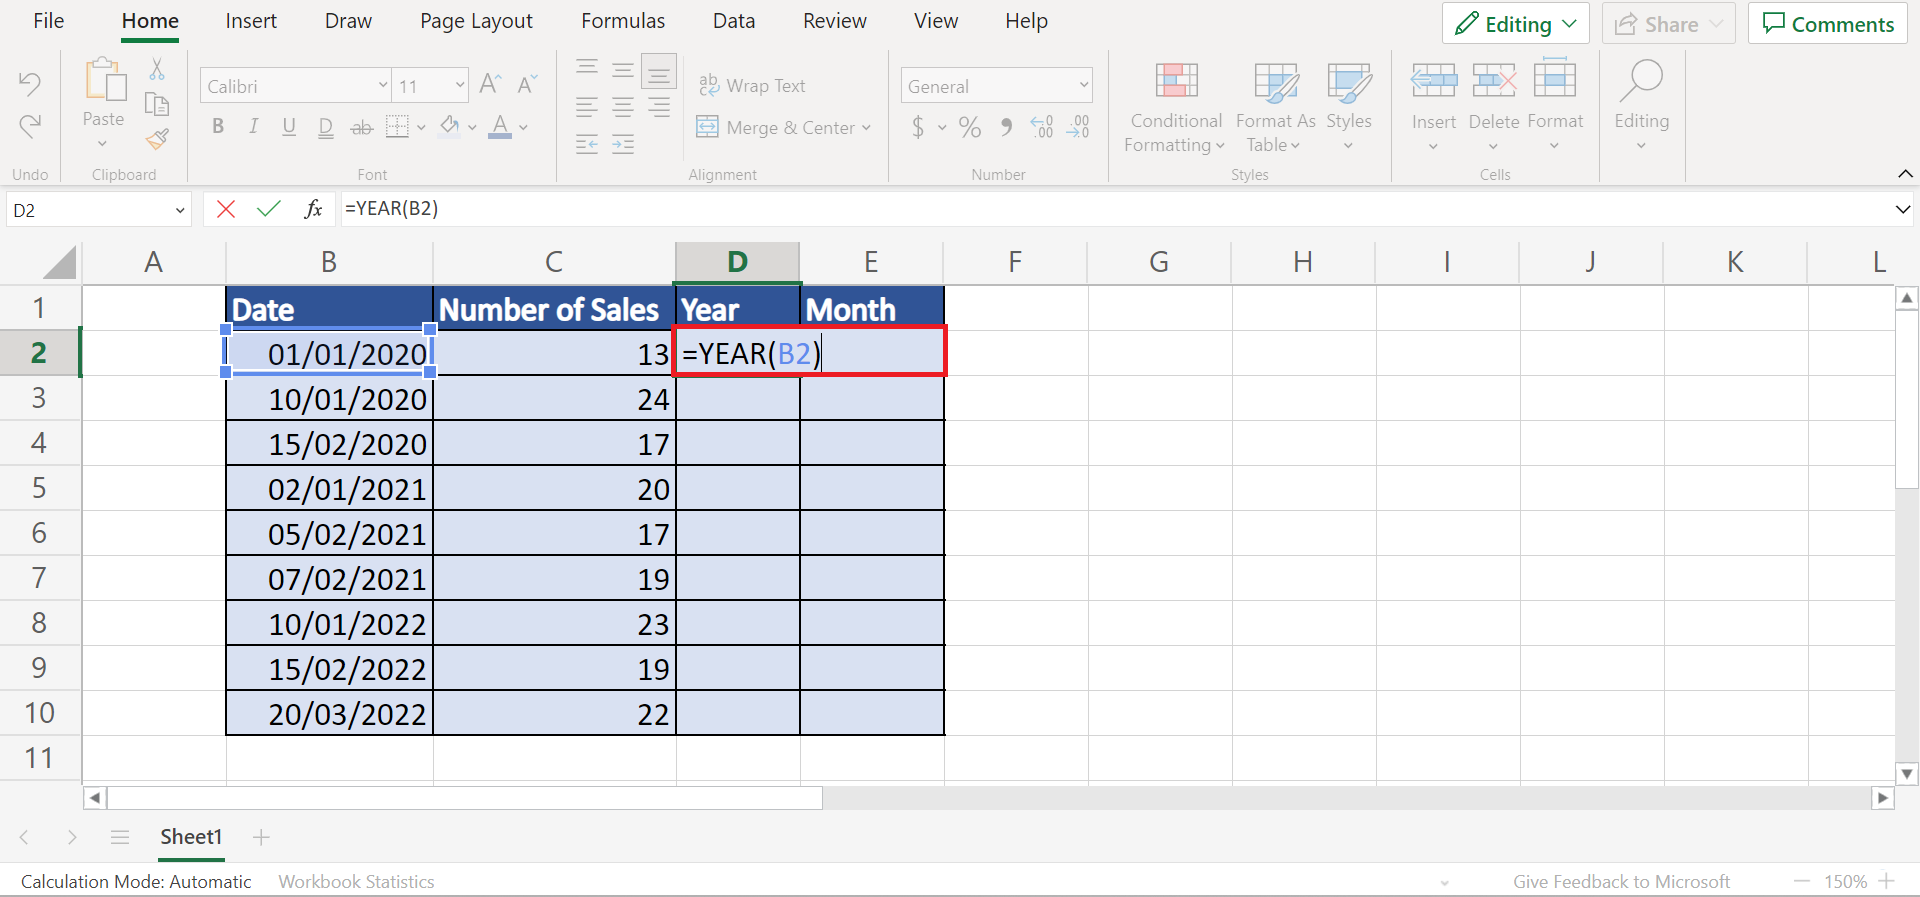Apply the percent style
The image size is (1920, 897).
tap(970, 127)
